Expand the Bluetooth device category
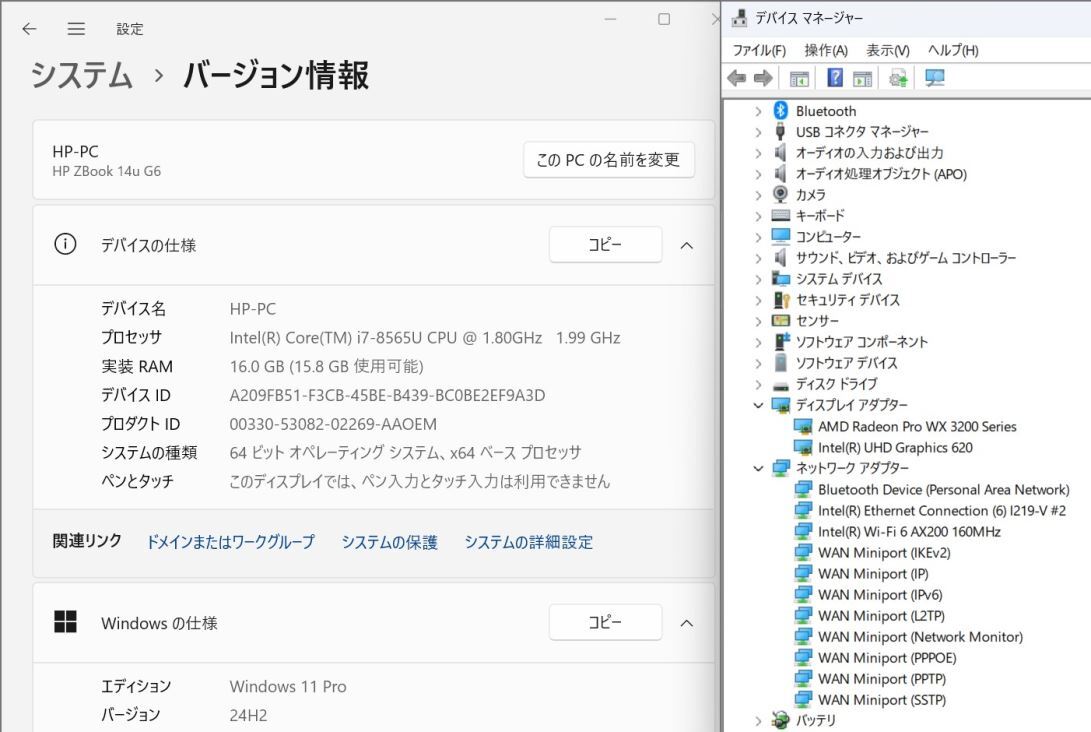The height and width of the screenshot is (732, 1091). coord(758,110)
